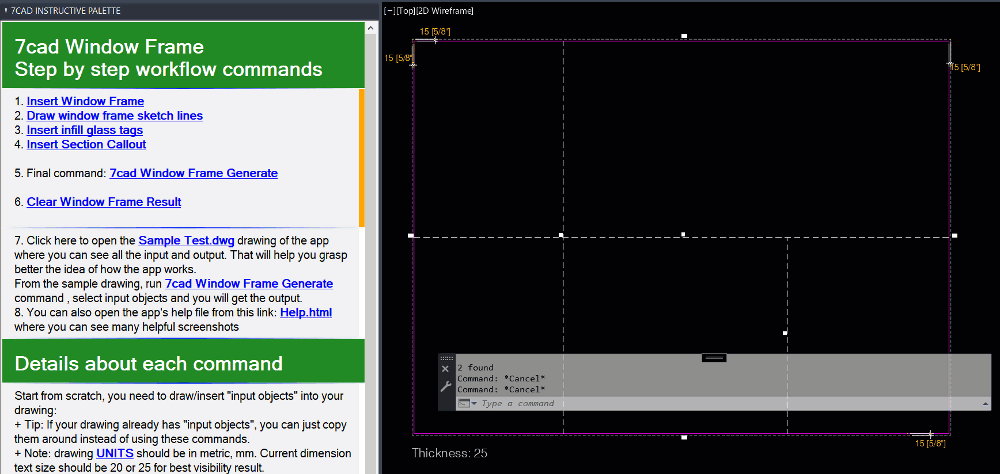1000x474 pixels.
Task: Close the command line window
Action: tap(445, 369)
